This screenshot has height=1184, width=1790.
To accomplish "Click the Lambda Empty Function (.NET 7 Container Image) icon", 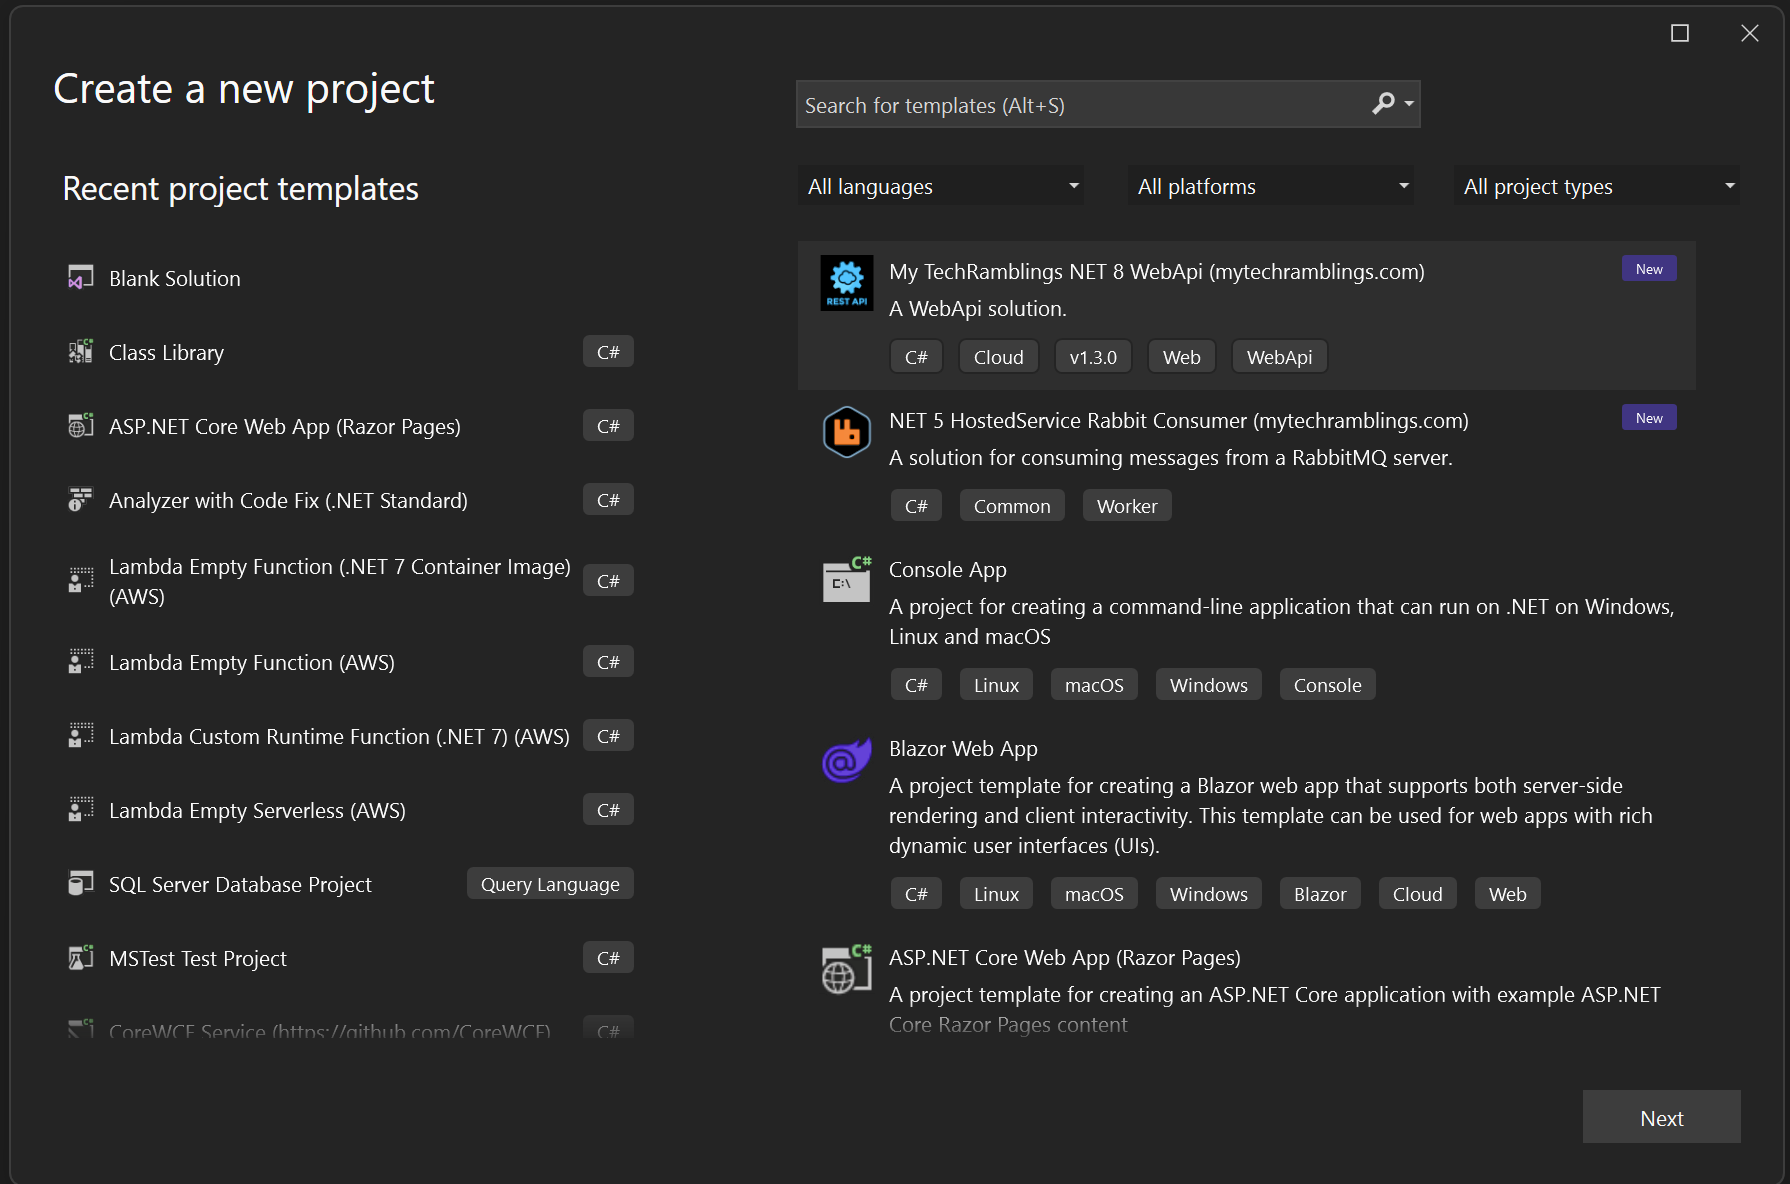I will pyautogui.click(x=80, y=581).
